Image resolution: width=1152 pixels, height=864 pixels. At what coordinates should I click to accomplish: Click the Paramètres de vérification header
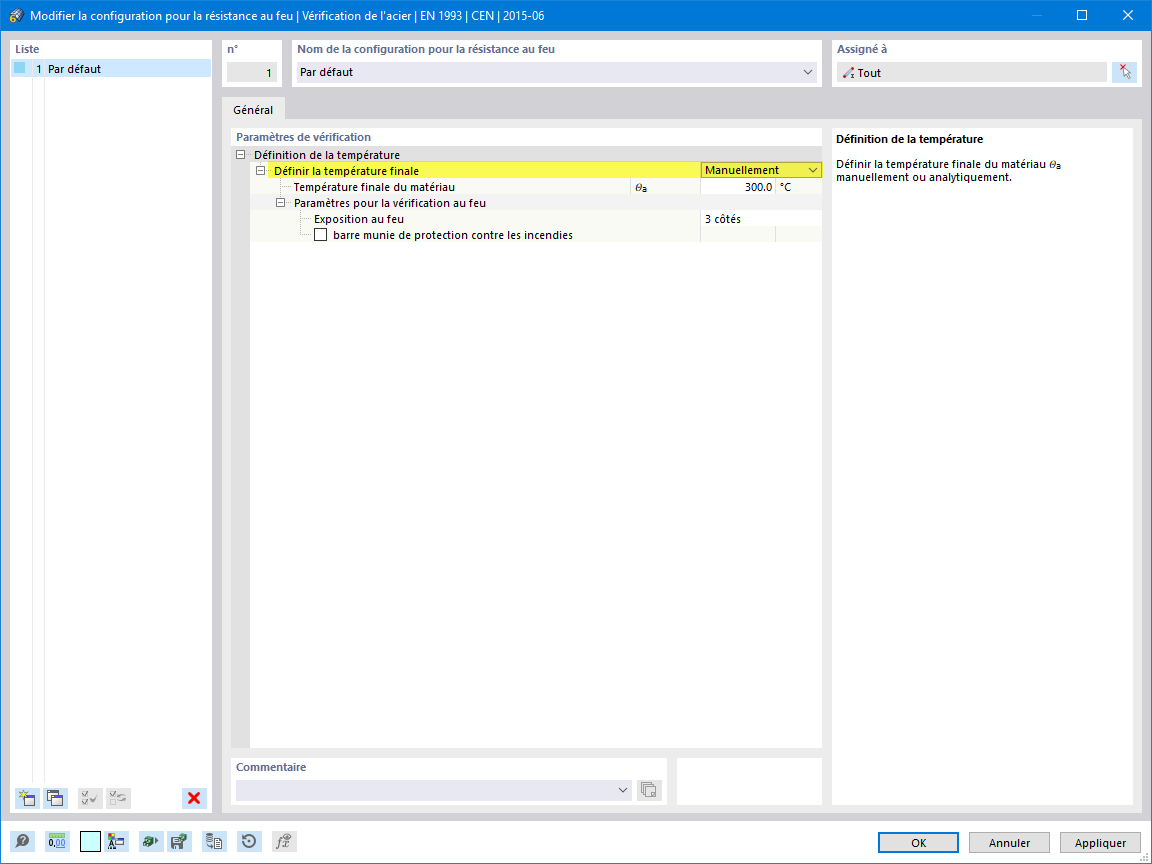pyautogui.click(x=303, y=137)
